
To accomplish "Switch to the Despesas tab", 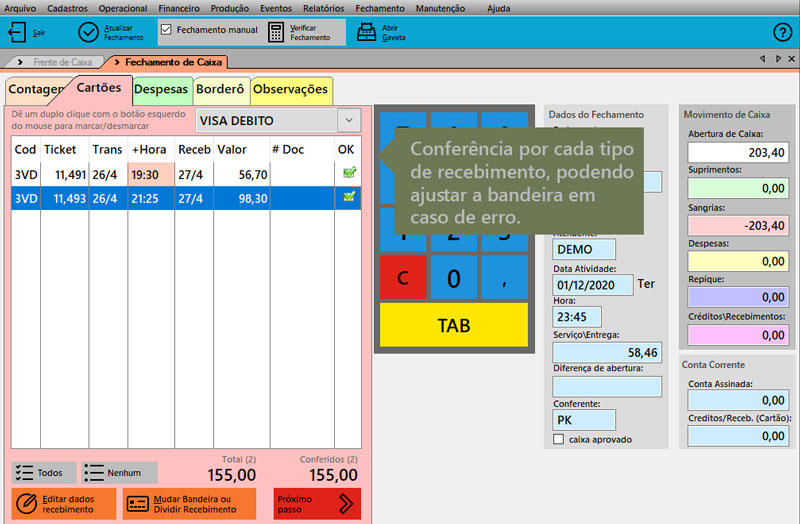I will click(x=161, y=89).
